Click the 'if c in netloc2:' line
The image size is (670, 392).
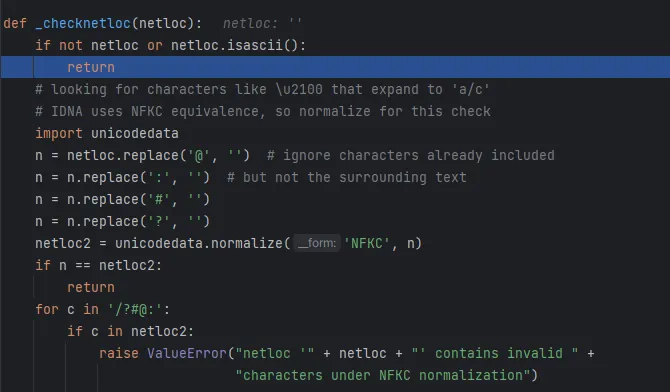[130, 332]
